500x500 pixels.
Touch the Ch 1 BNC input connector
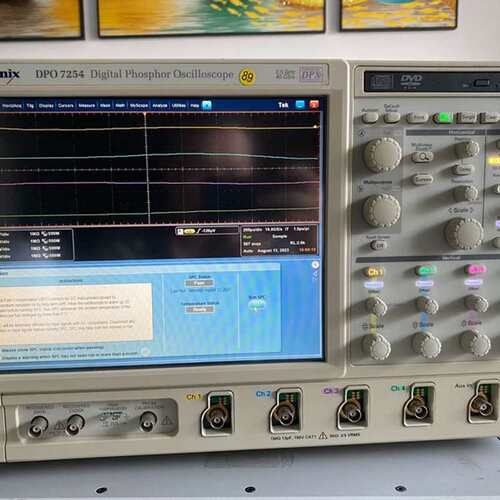[x=217, y=417]
